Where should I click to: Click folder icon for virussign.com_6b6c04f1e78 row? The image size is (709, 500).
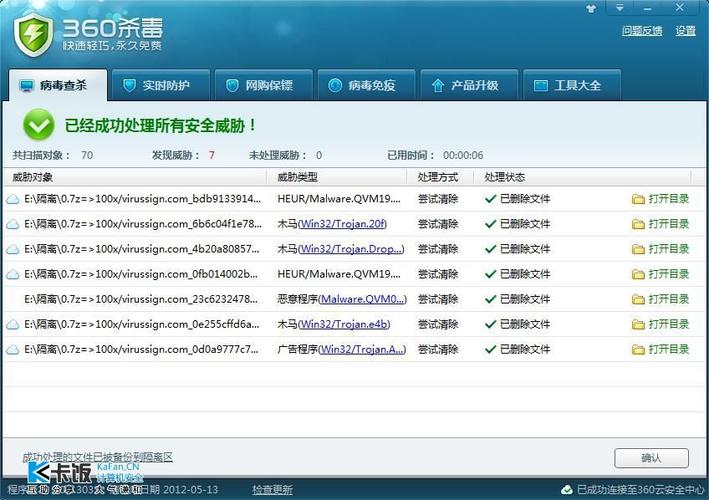click(x=638, y=224)
